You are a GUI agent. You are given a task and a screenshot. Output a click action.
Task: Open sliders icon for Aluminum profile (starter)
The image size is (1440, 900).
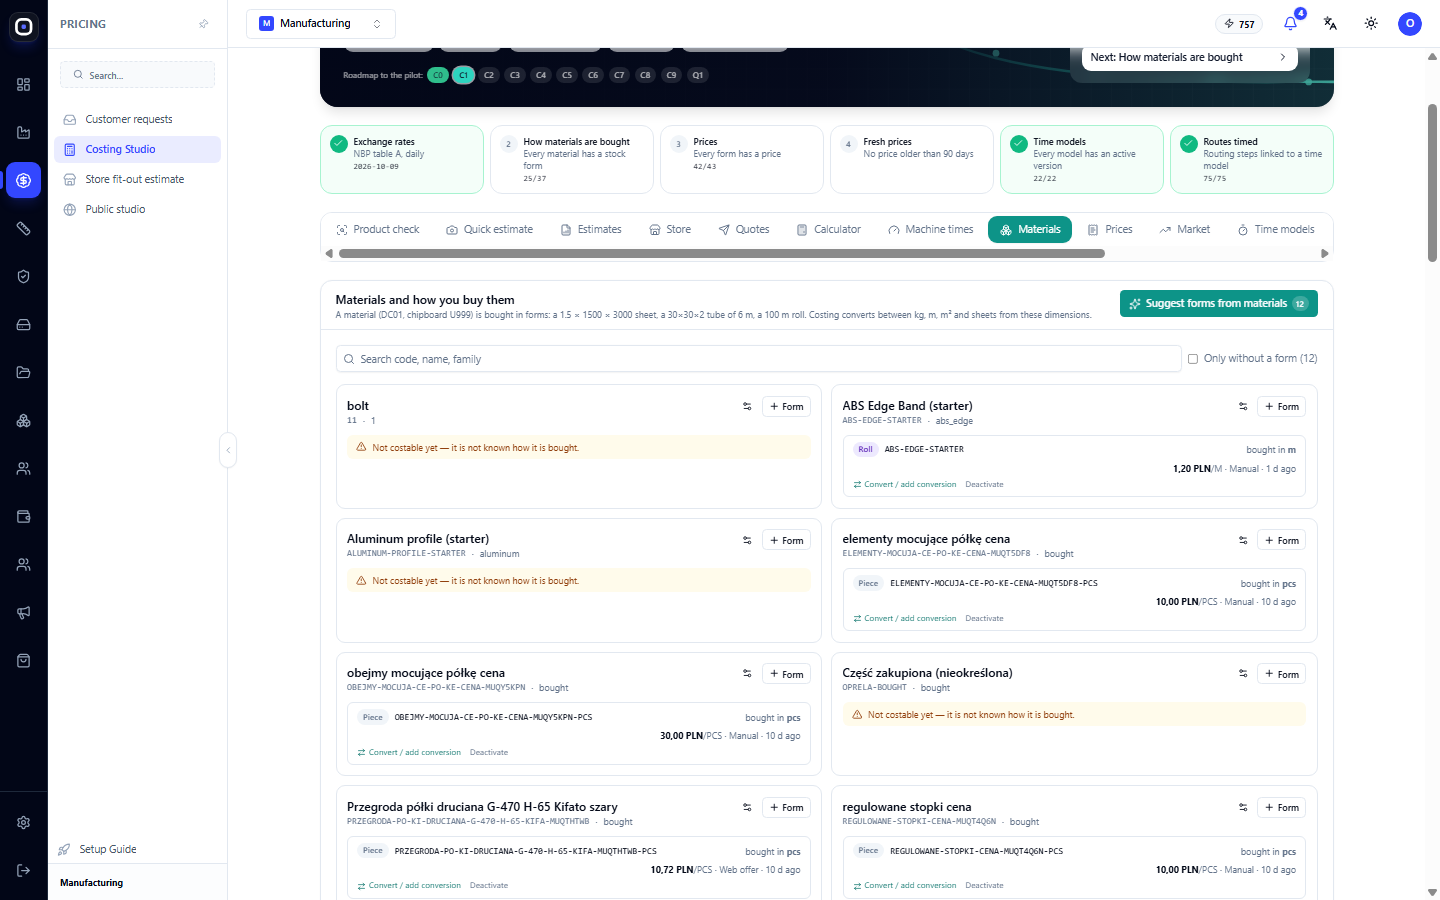747,540
